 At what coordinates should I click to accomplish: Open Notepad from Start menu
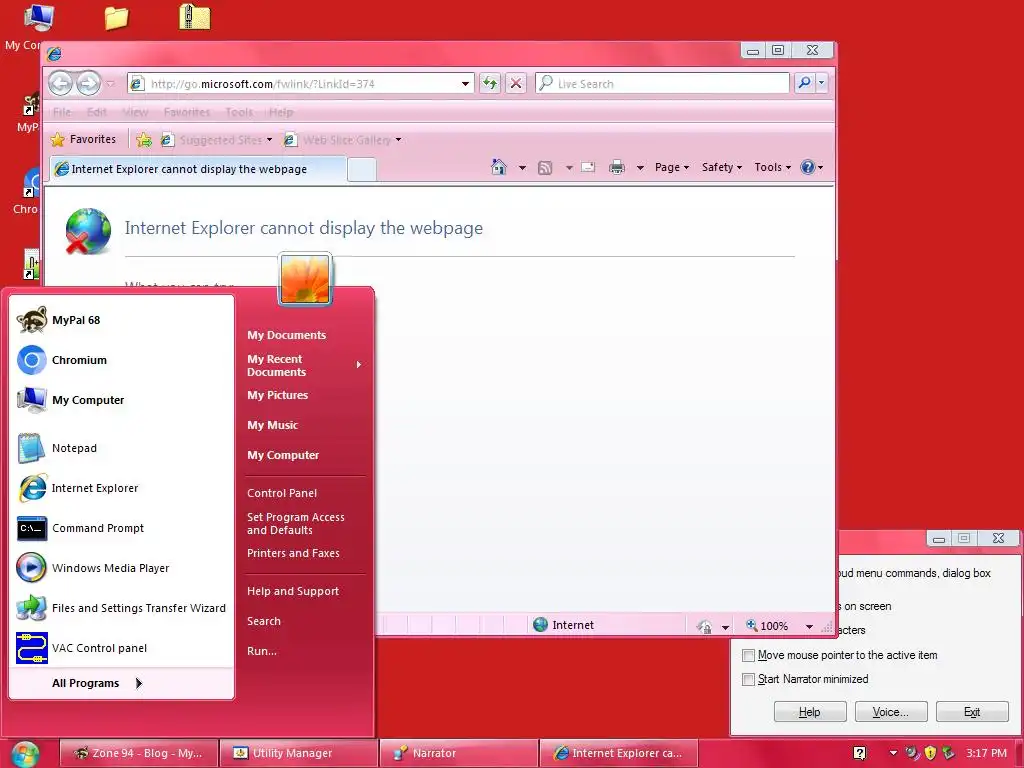(x=121, y=448)
